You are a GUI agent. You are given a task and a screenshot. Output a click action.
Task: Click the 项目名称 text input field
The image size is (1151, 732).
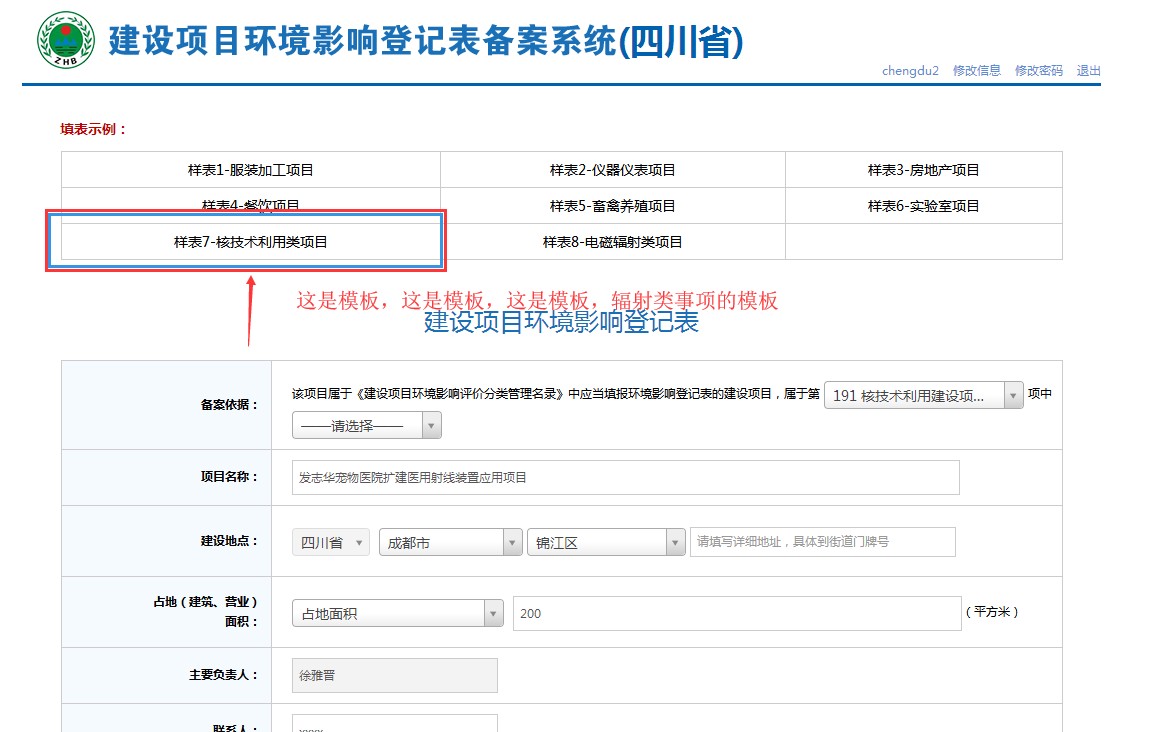coord(625,477)
